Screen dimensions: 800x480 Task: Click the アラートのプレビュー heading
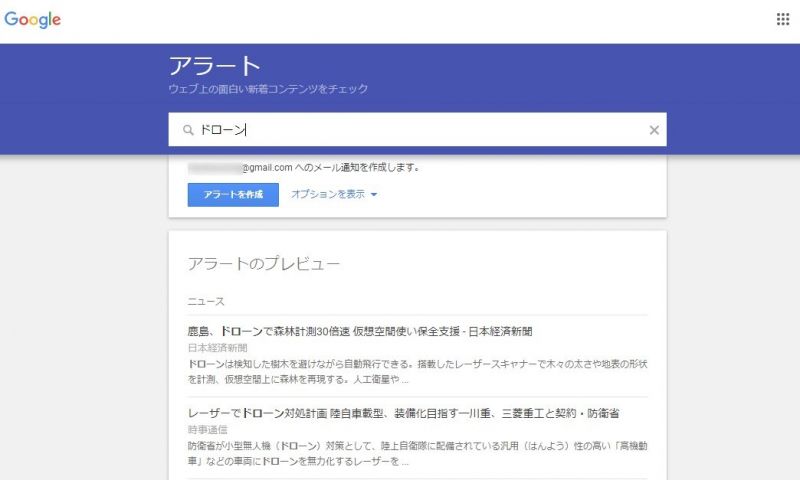point(264,264)
